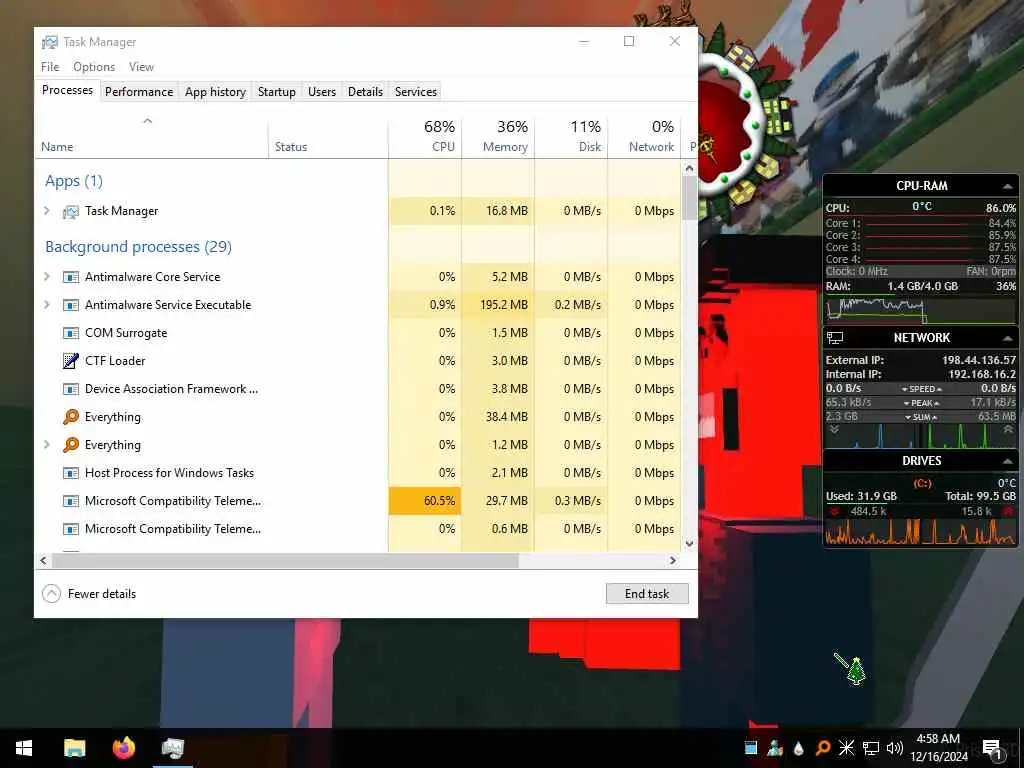Click the scroll down arrow of process list

690,543
